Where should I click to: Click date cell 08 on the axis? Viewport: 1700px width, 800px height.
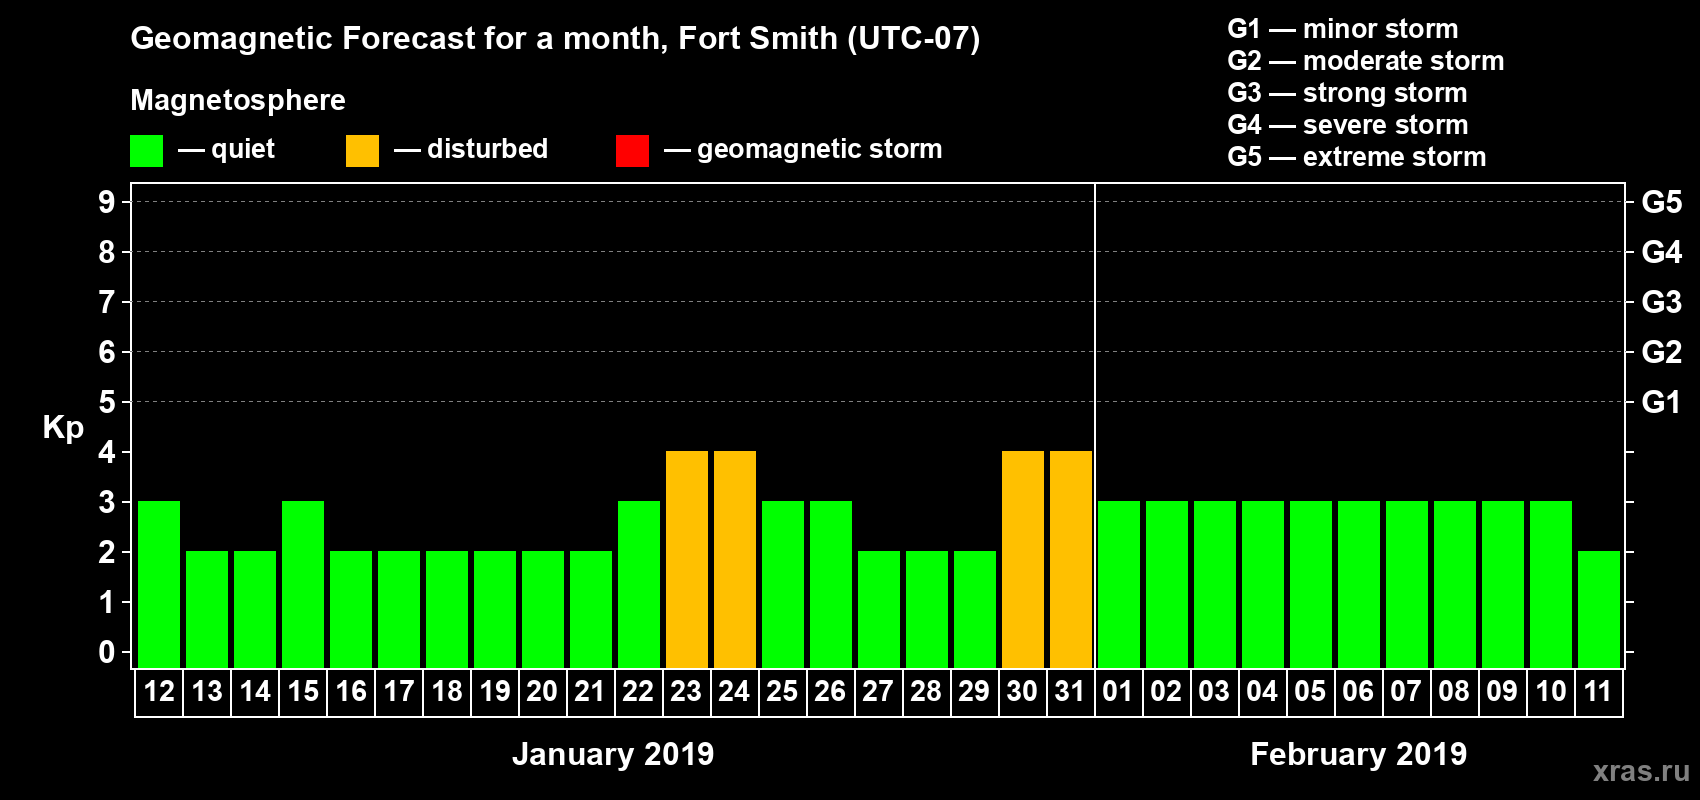coord(1455,692)
